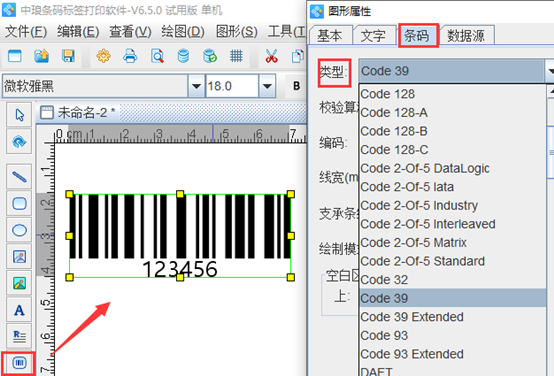Choose Code 2-Of-5 Interleaved option
Viewport: 554px width, 376px height.
[452, 224]
